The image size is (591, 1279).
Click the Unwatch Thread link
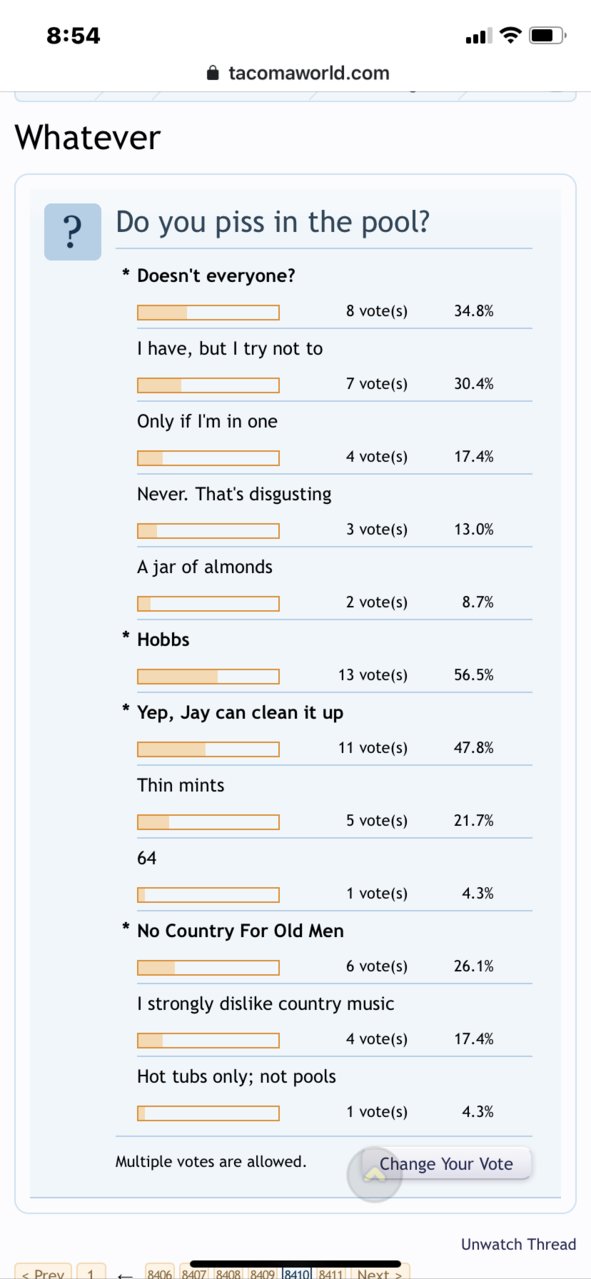pyautogui.click(x=518, y=1244)
